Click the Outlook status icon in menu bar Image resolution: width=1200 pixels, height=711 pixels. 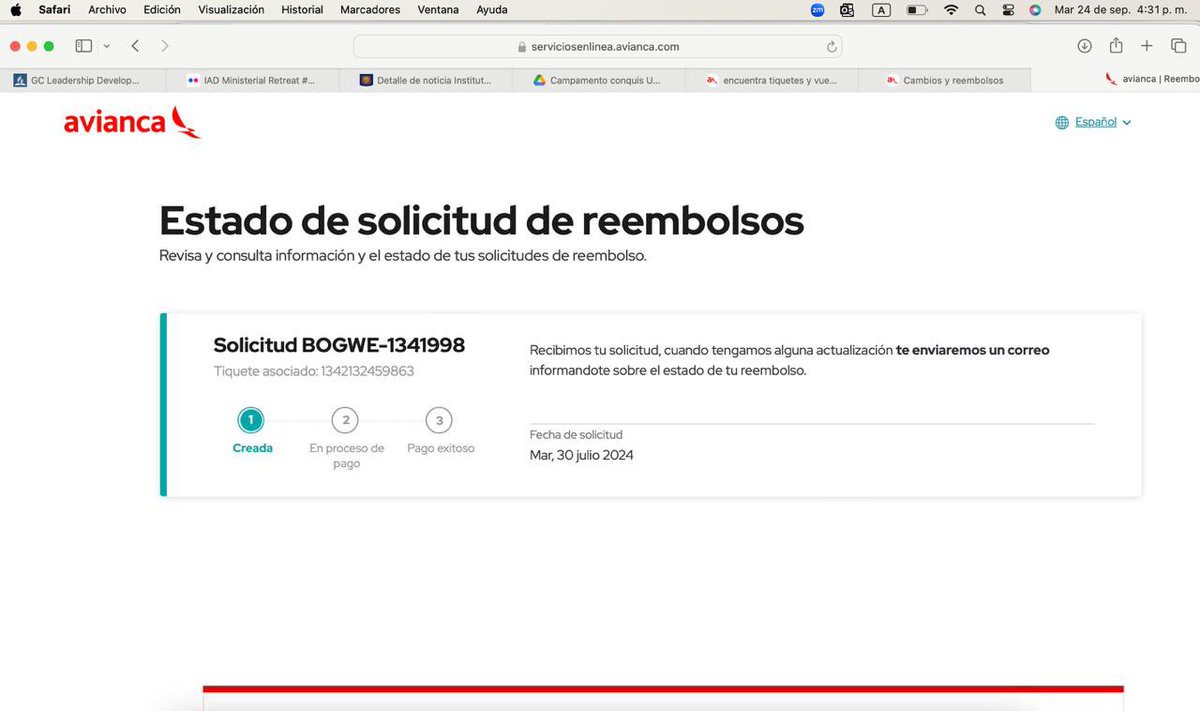point(847,10)
